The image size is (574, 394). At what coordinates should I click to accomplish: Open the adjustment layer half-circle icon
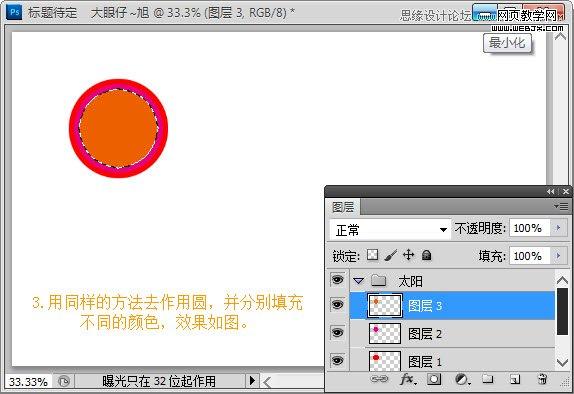462,379
